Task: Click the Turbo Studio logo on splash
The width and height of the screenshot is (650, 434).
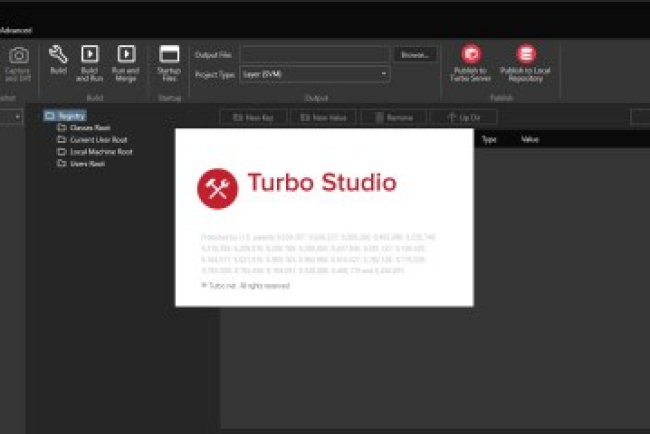Action: coord(217,188)
